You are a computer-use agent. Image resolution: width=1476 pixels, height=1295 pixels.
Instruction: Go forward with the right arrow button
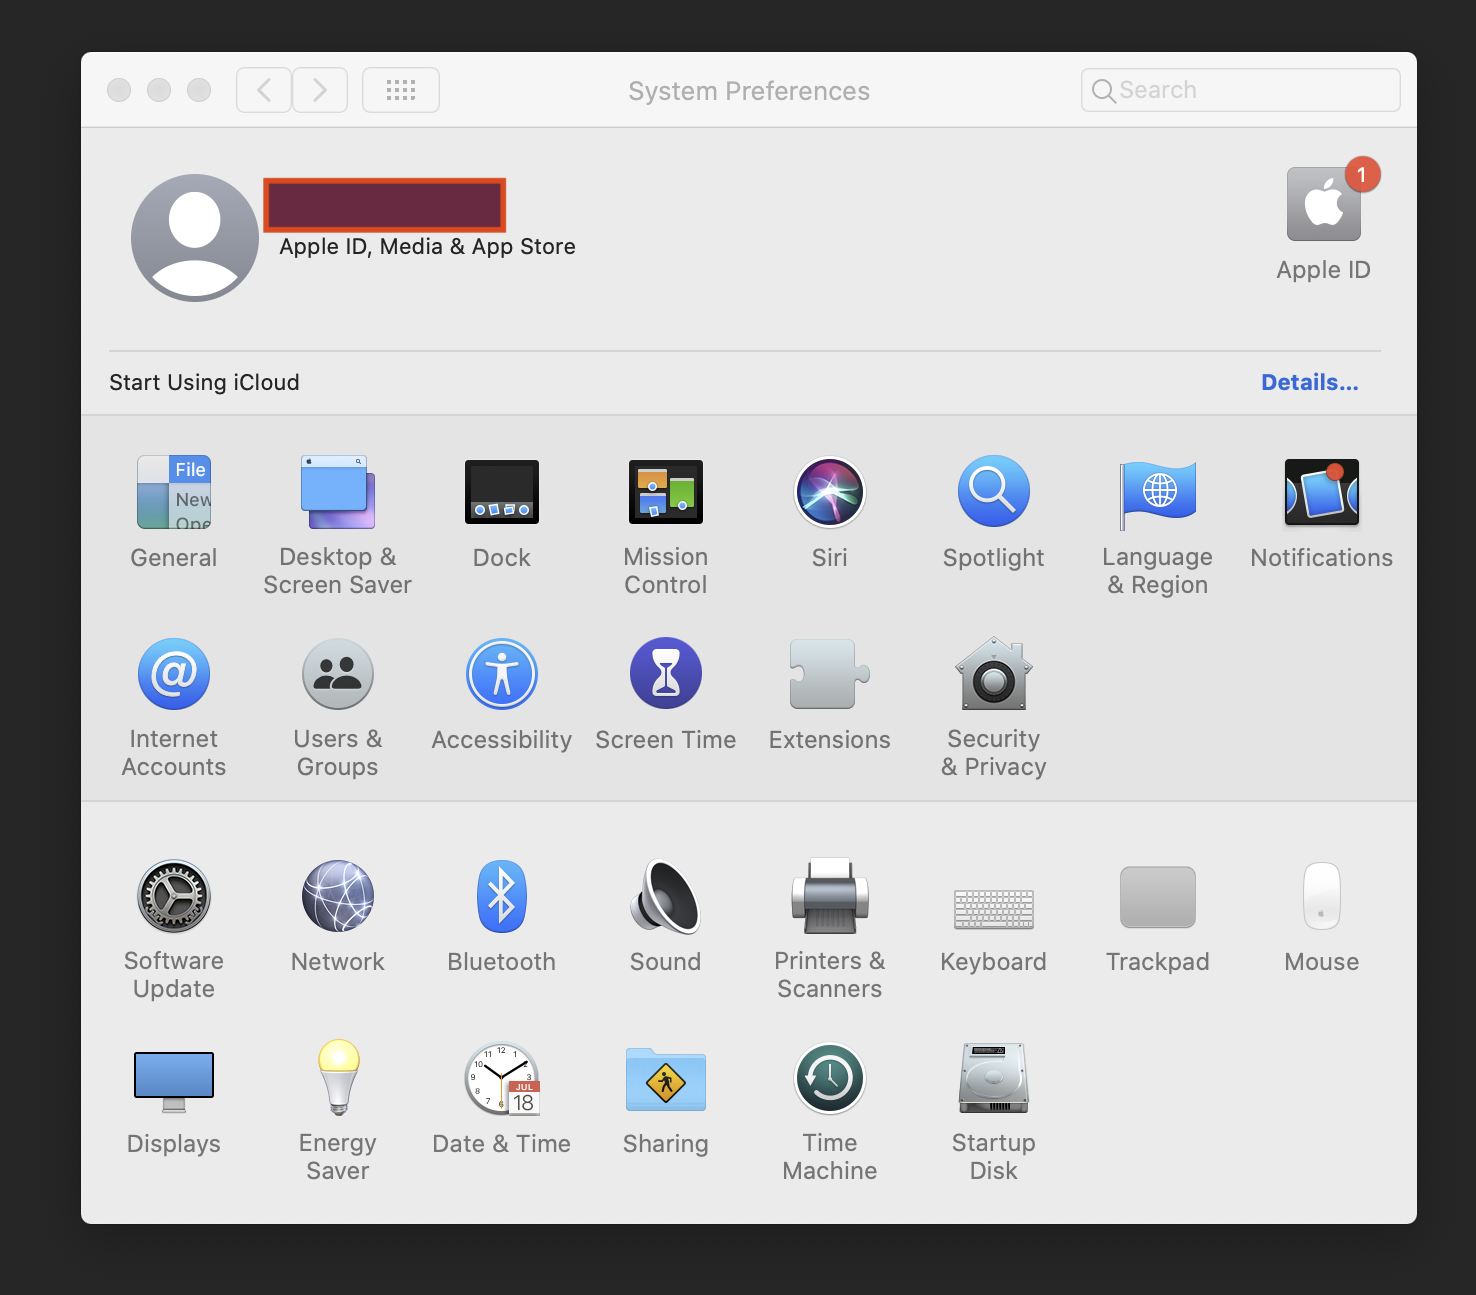point(320,90)
